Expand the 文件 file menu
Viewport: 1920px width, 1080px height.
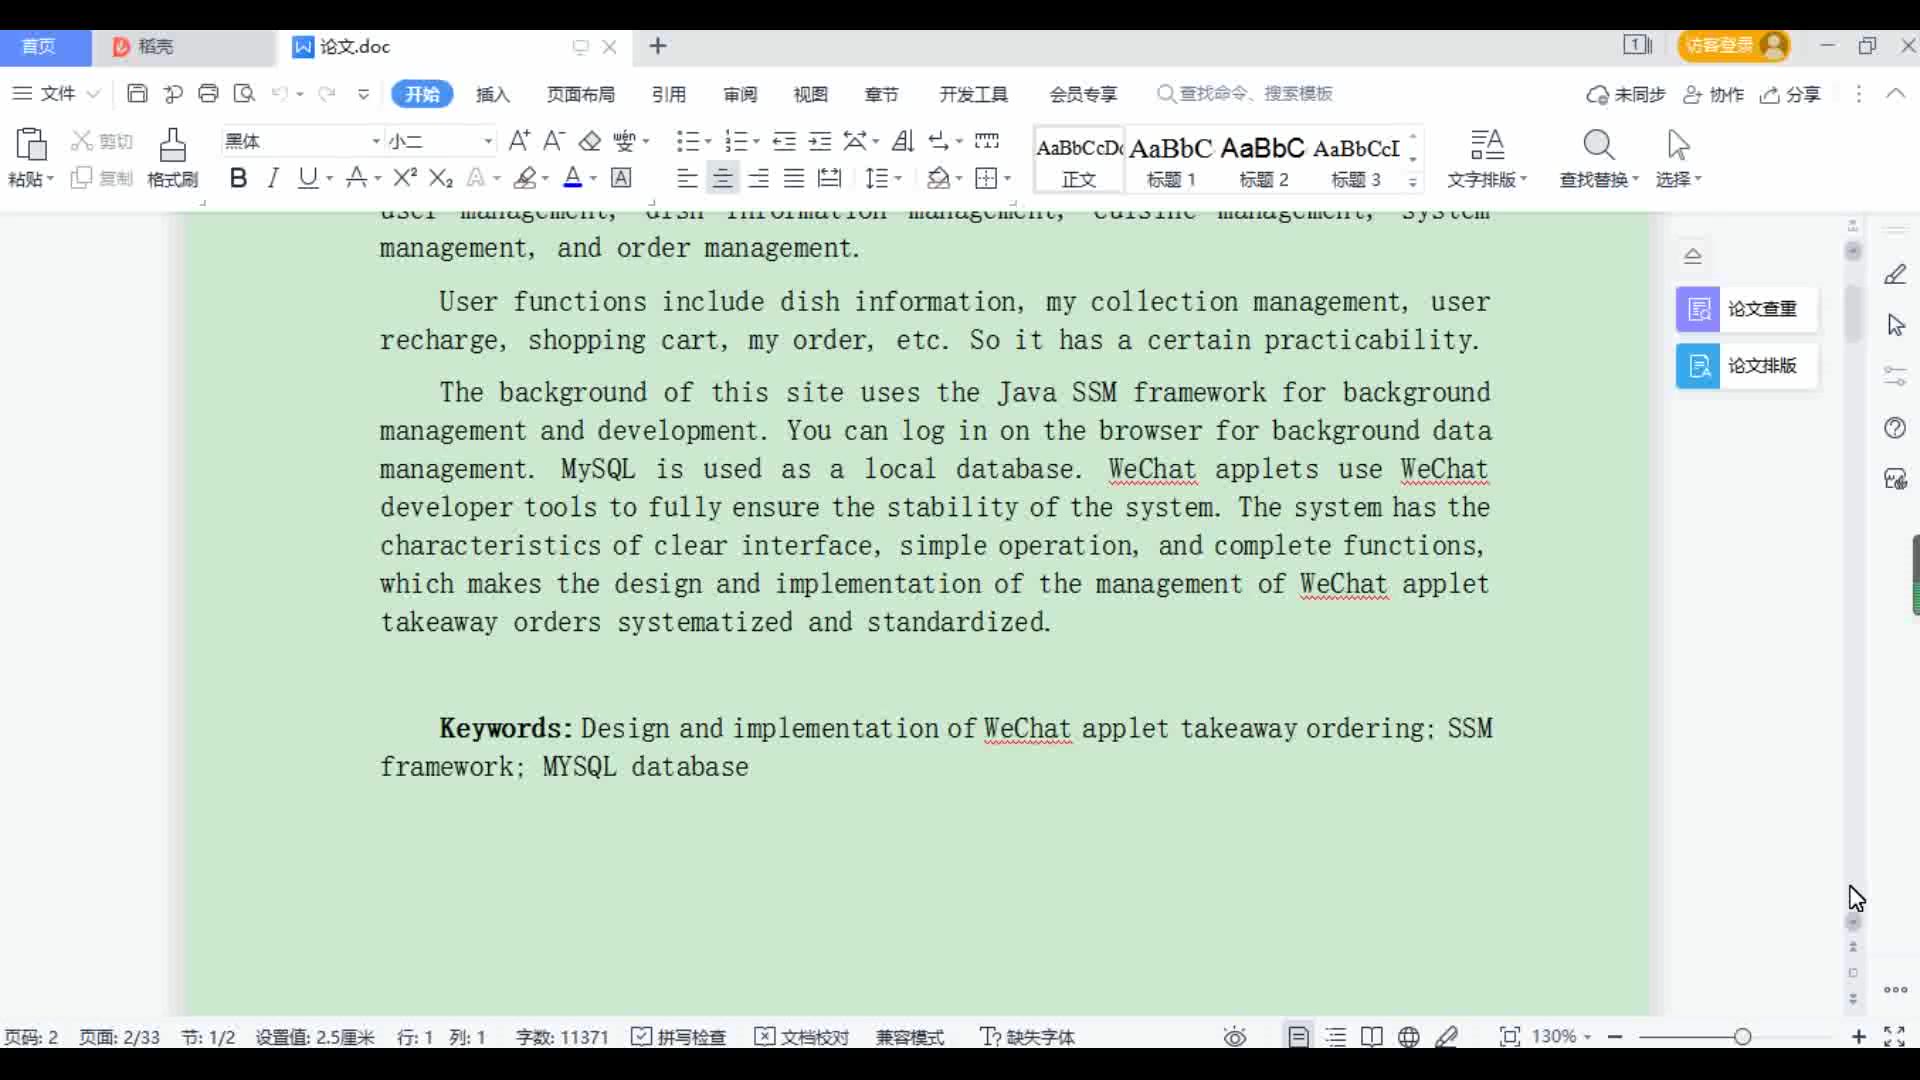pyautogui.click(x=56, y=94)
